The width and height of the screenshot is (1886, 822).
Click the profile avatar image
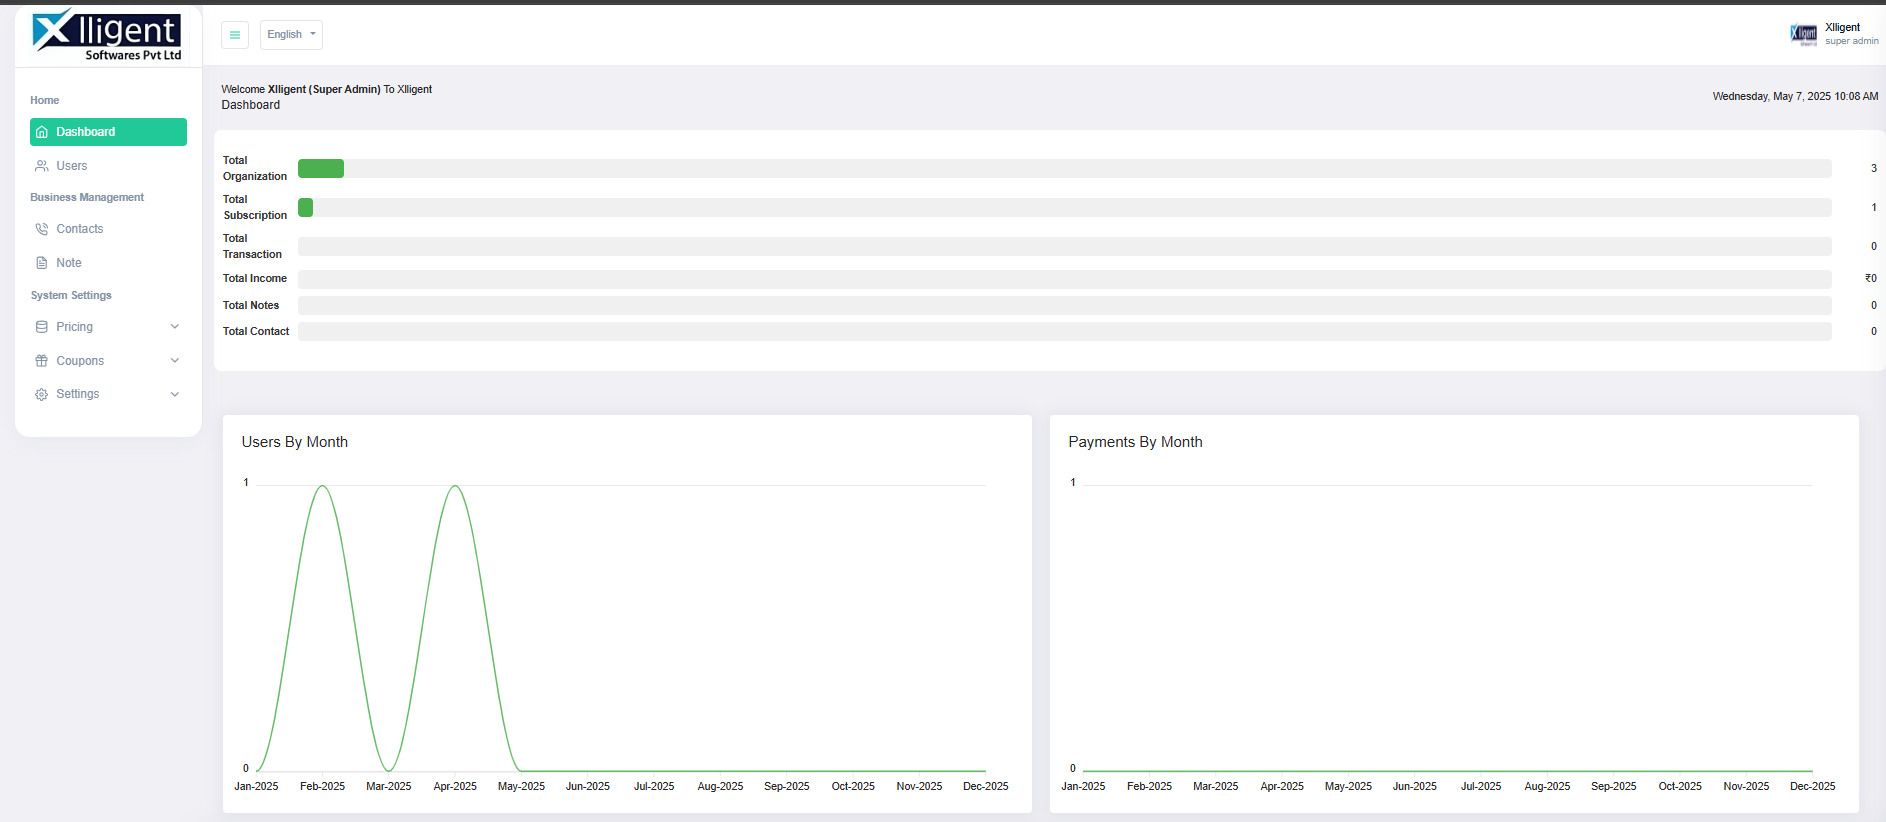click(x=1803, y=35)
